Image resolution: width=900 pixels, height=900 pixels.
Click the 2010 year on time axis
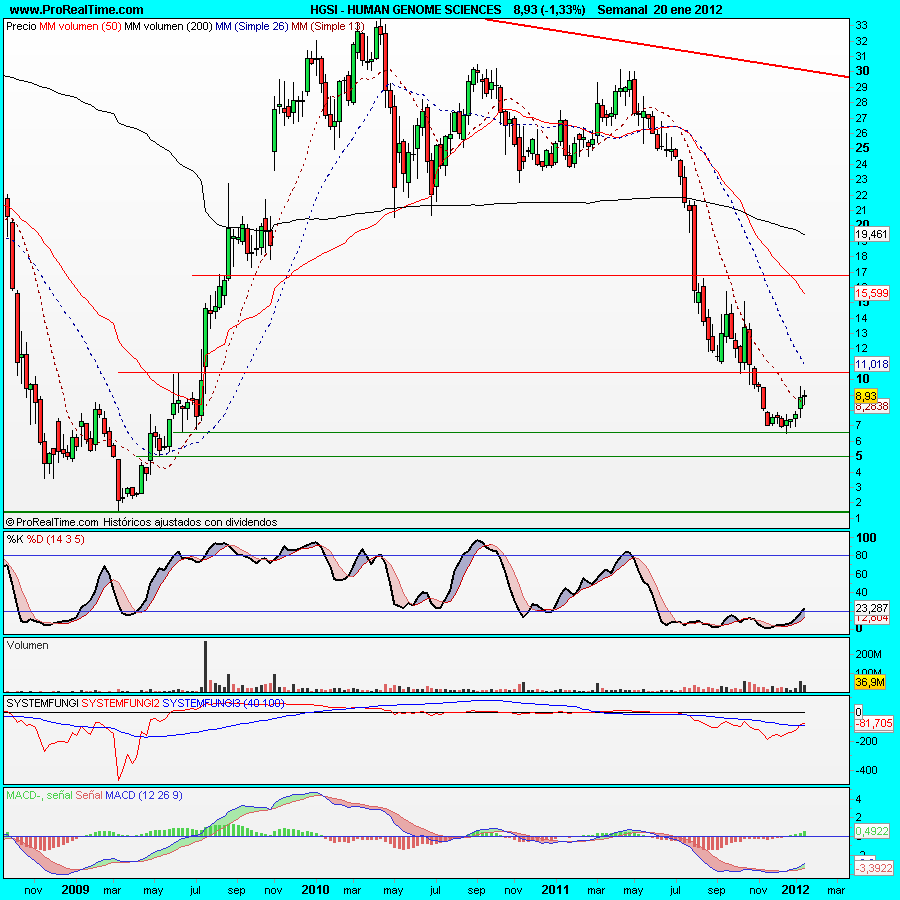(x=315, y=890)
